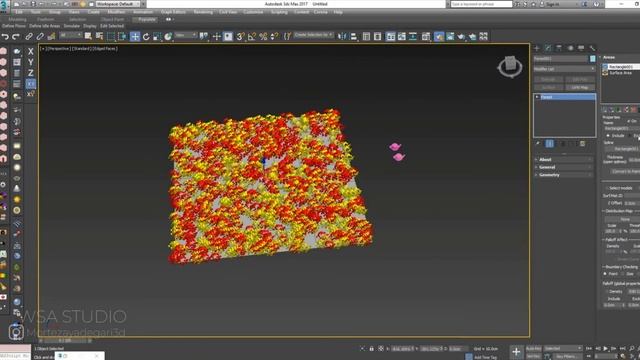Choose the Rectangular Selection Region tool
The width and height of the screenshot is (640, 360).
(x=111, y=37)
